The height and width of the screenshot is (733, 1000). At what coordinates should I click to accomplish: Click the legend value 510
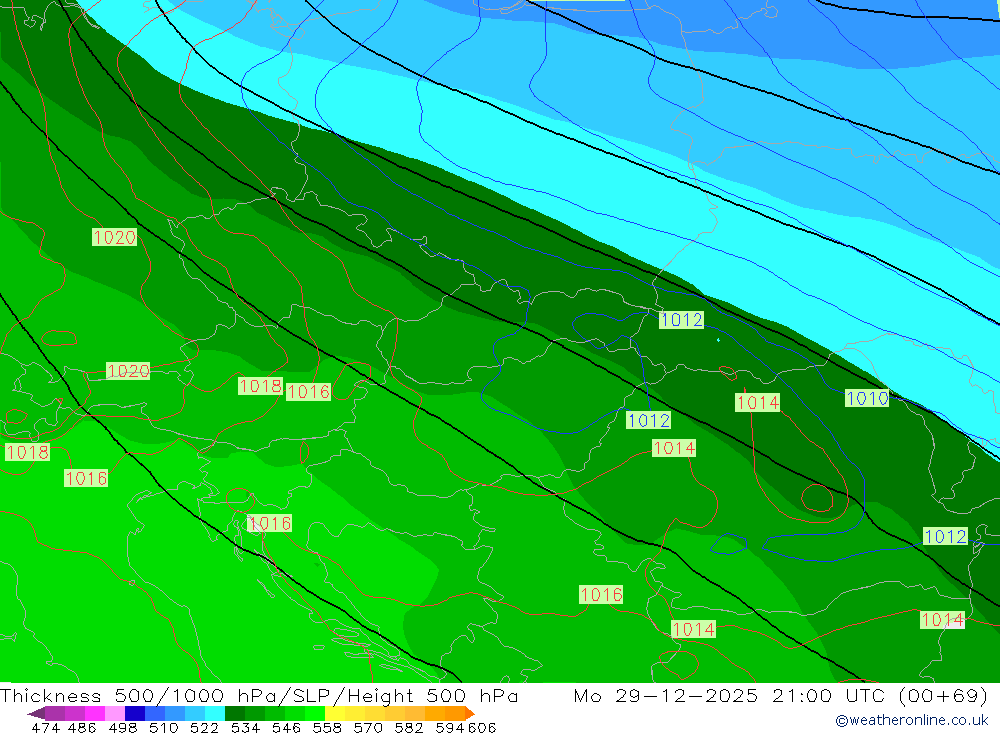pyautogui.click(x=163, y=727)
